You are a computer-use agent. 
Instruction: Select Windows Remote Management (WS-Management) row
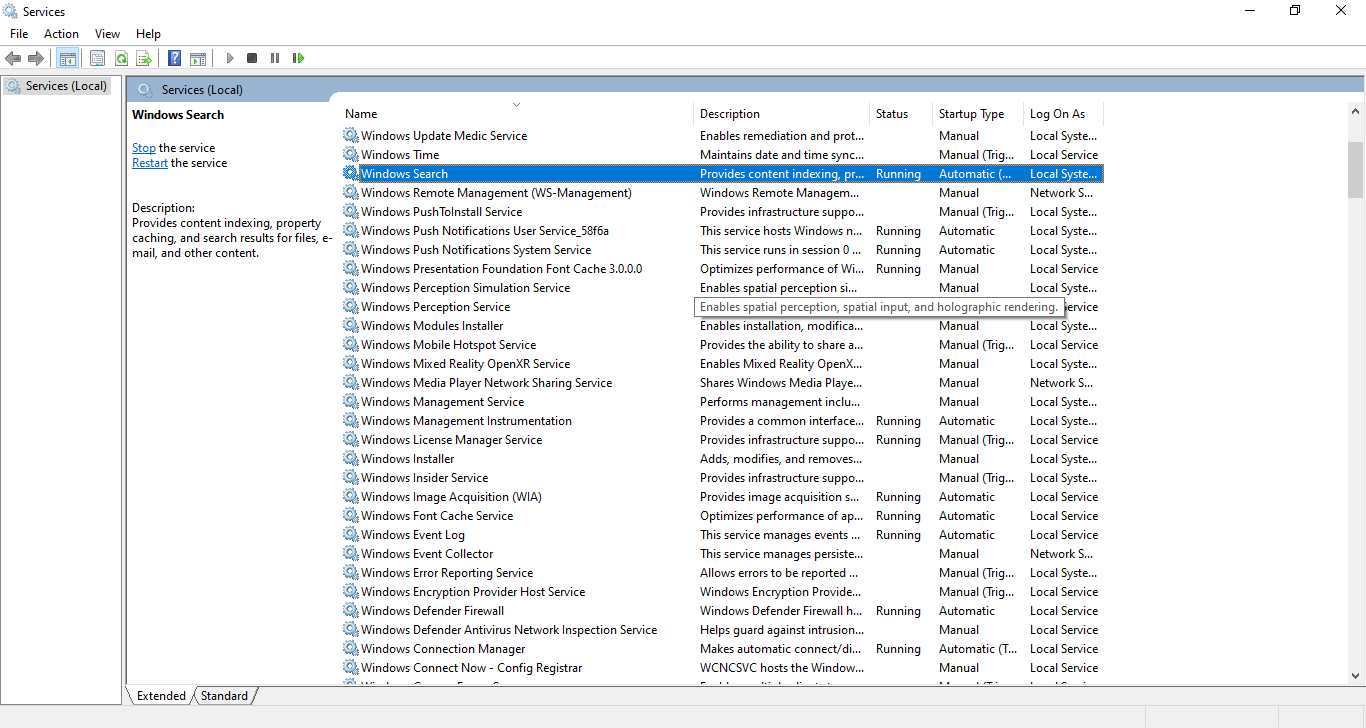[x=722, y=192]
